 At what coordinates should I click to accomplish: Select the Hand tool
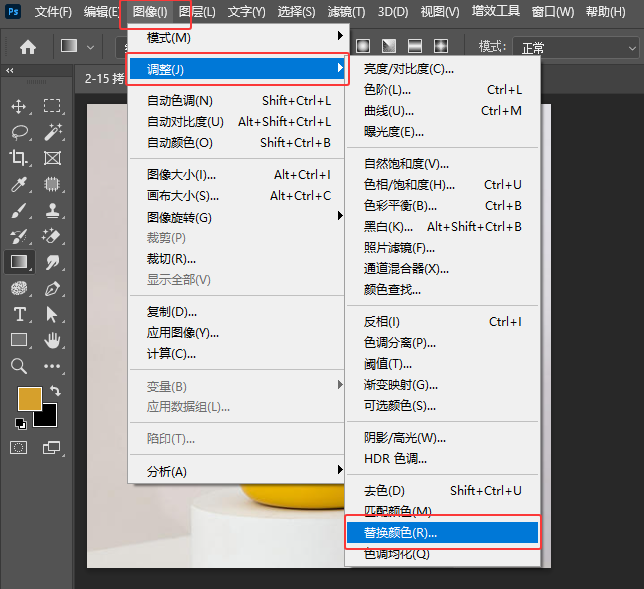tap(53, 341)
